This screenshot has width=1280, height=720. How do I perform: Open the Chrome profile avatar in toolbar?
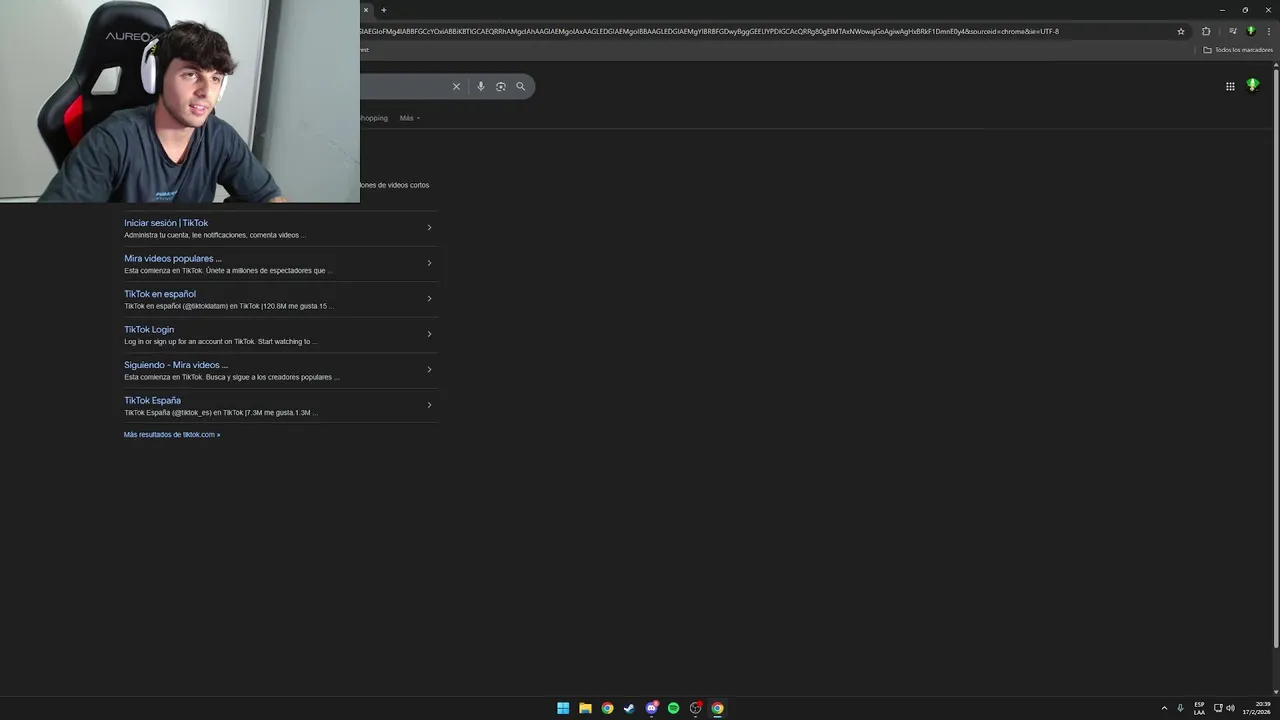(x=1251, y=31)
